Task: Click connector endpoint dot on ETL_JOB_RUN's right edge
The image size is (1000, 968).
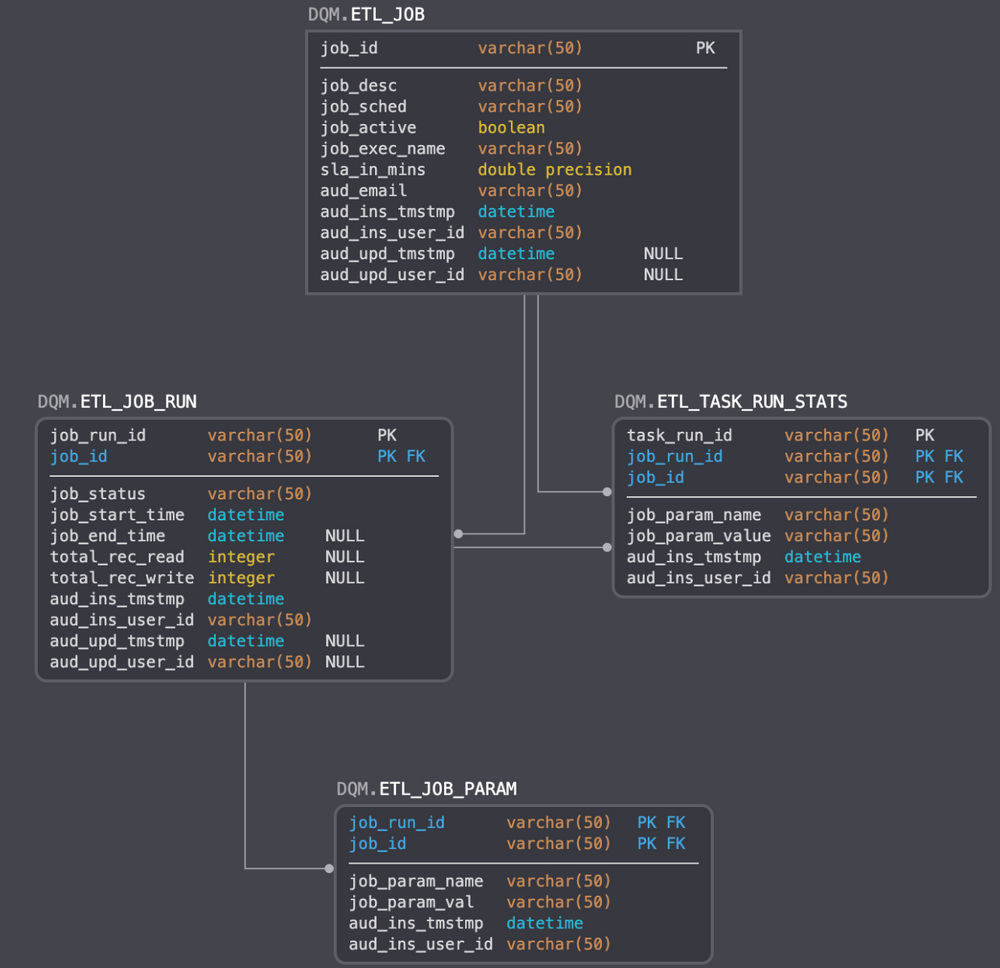Action: [458, 534]
